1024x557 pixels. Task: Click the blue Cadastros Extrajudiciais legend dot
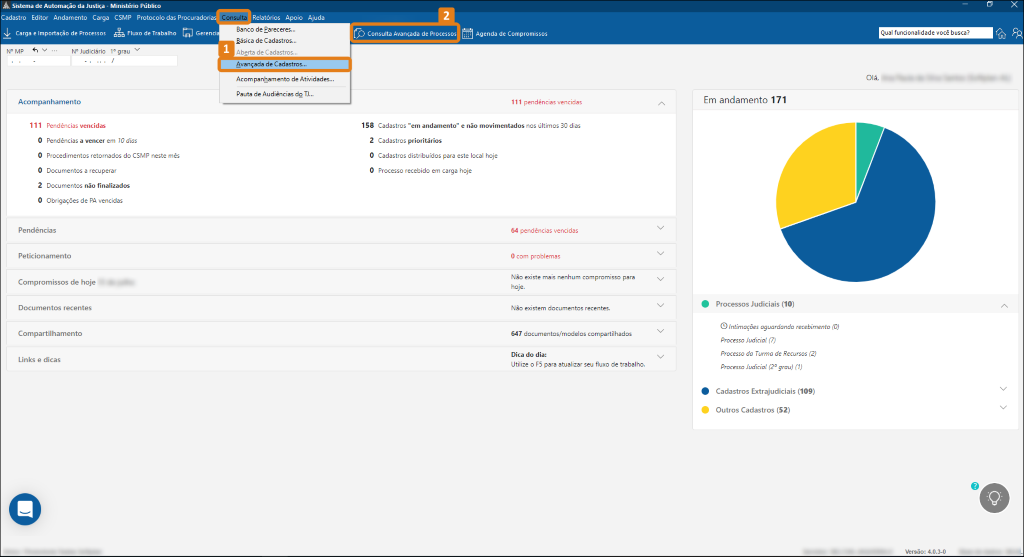tap(705, 391)
